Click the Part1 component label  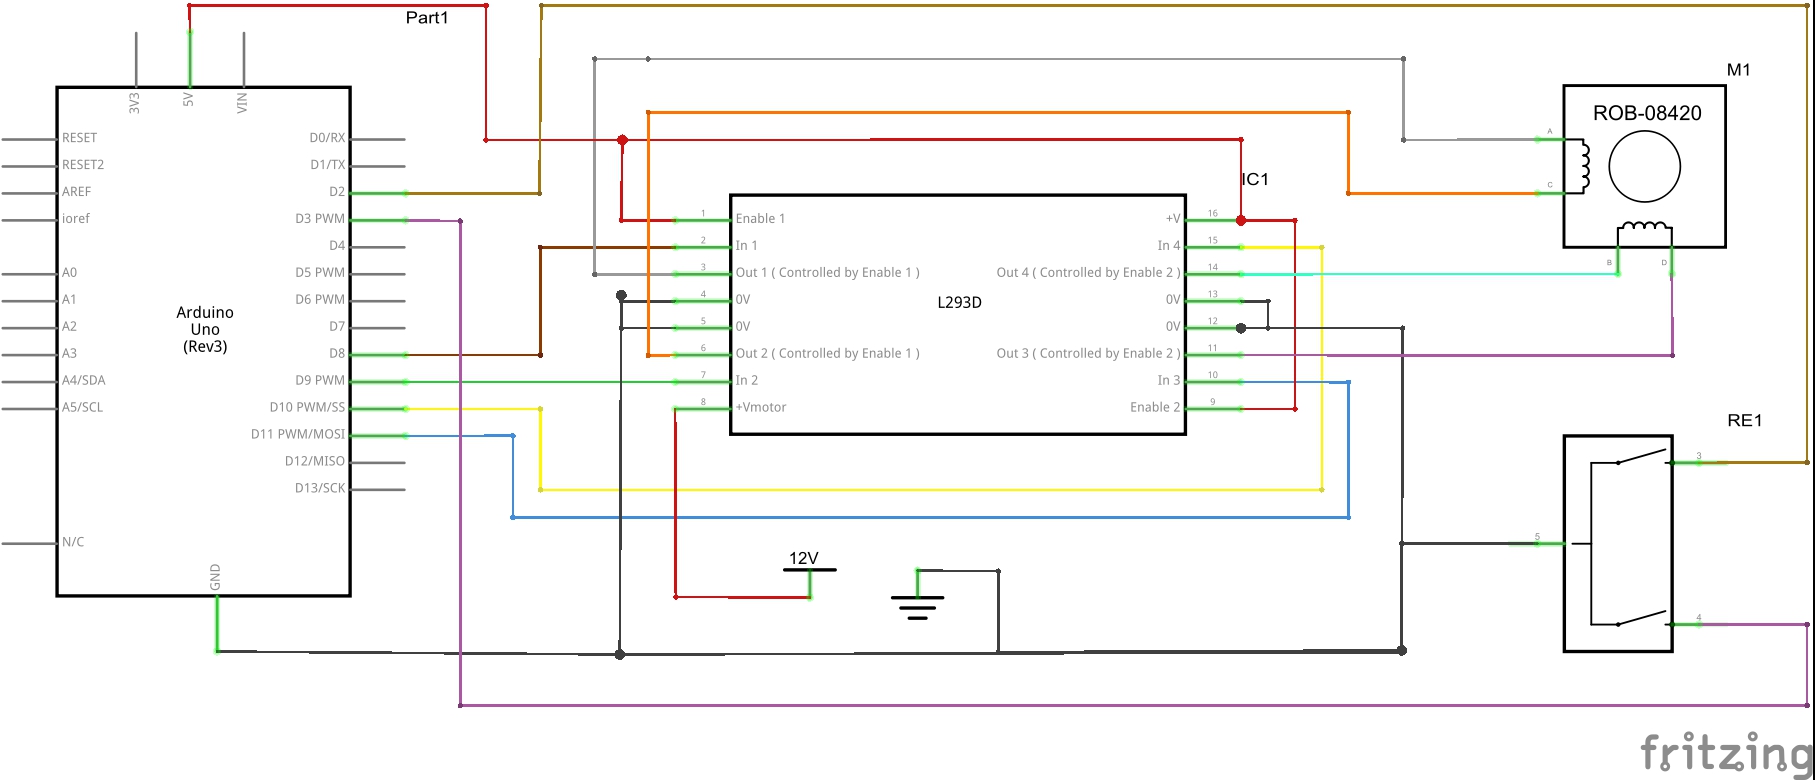click(x=427, y=18)
